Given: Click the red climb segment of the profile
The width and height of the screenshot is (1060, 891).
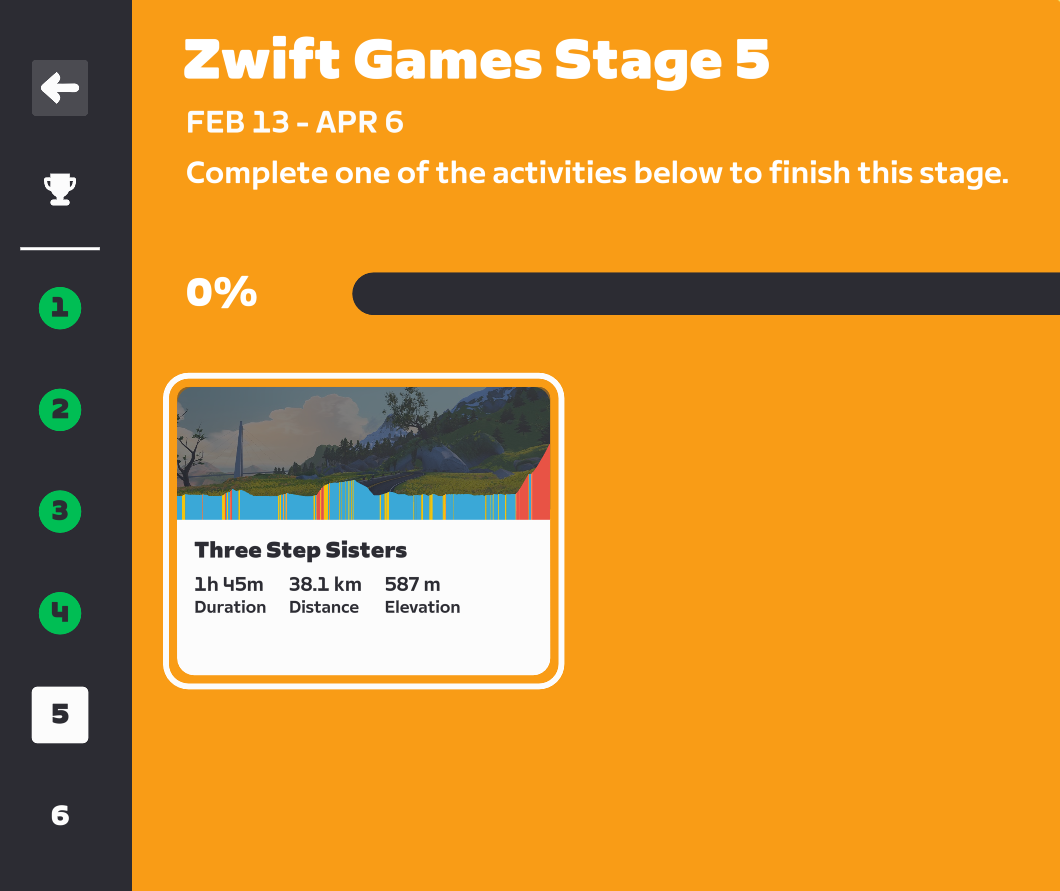Looking at the screenshot, I should [x=541, y=490].
